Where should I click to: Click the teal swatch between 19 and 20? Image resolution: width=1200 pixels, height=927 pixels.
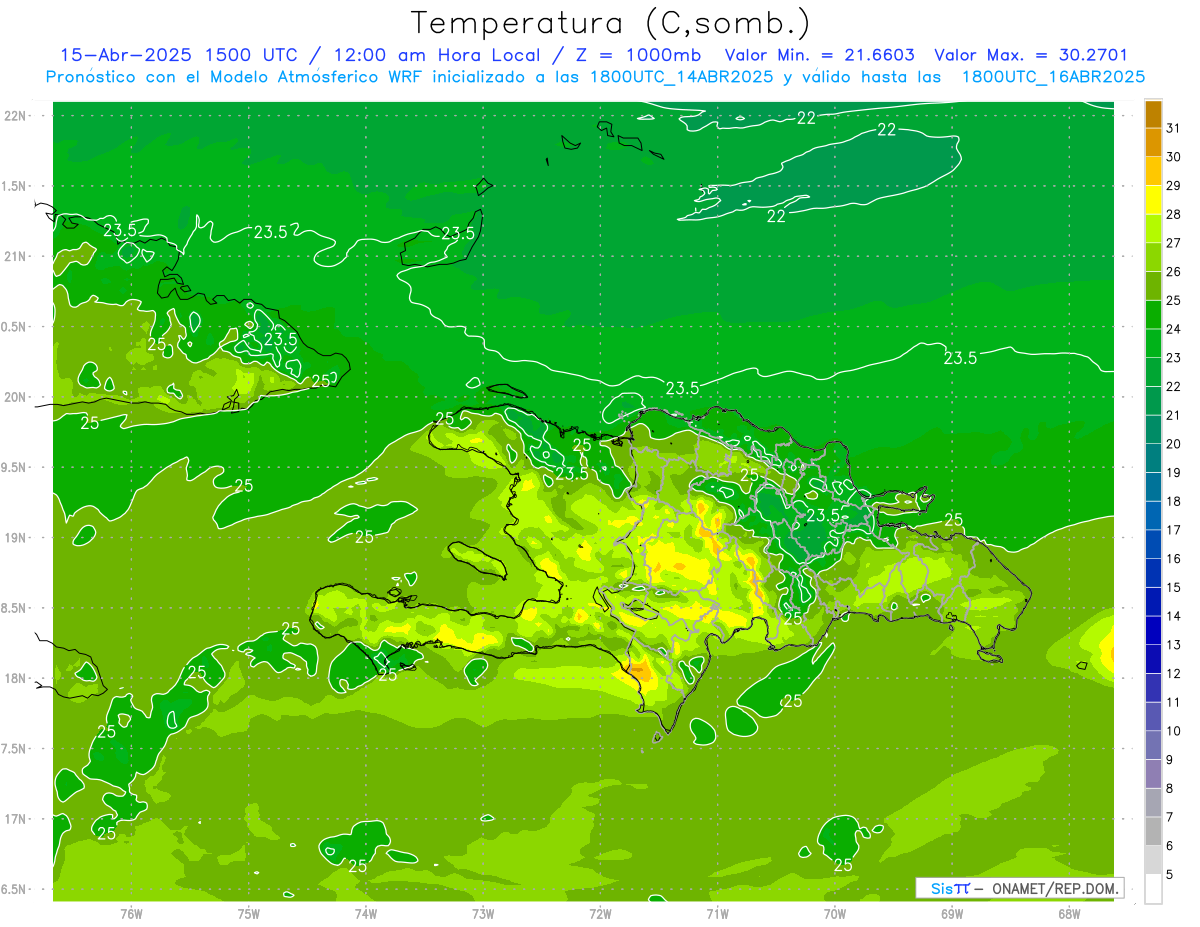1153,459
